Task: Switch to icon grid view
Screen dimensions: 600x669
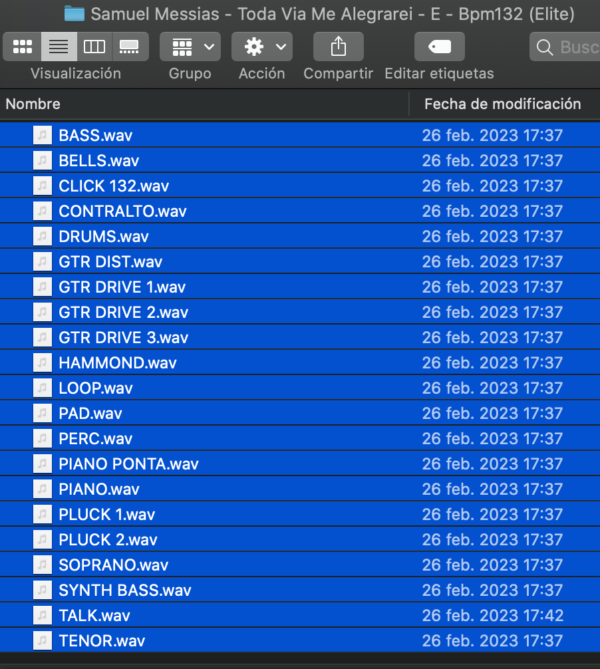Action: (x=22, y=47)
